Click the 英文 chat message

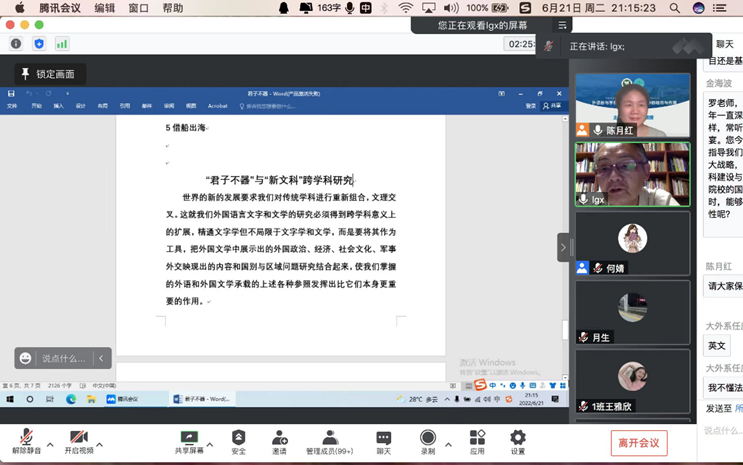pyautogui.click(x=717, y=346)
